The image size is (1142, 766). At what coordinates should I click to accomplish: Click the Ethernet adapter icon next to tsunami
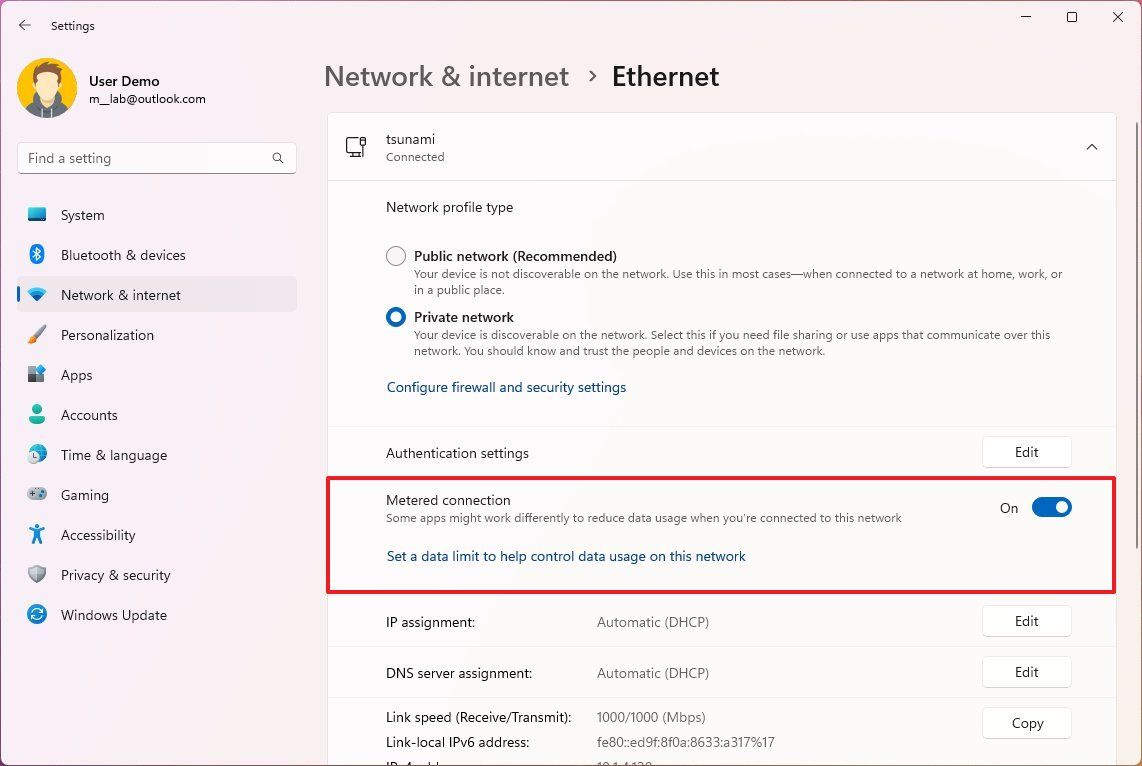(356, 146)
